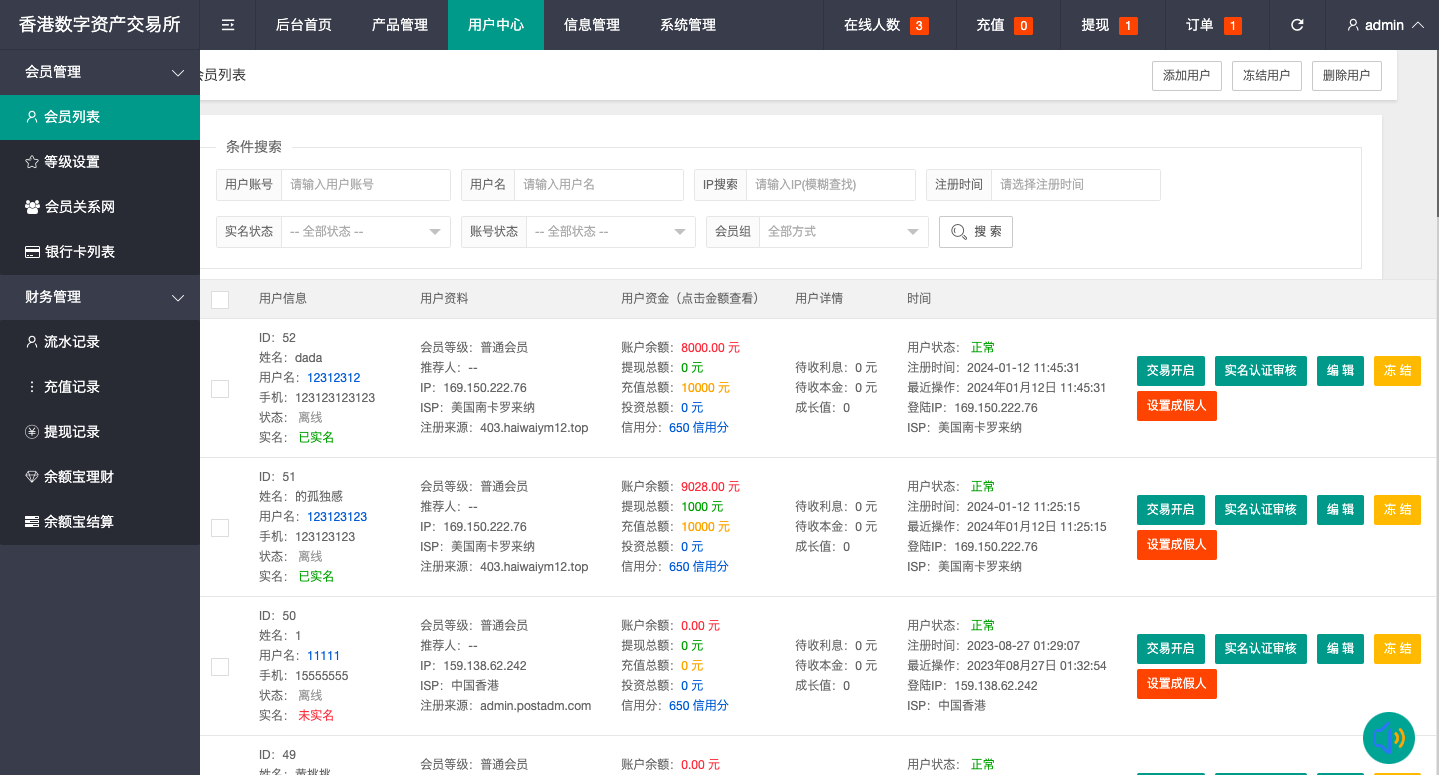The image size is (1439, 775).
Task: Click the refresh icon in top bar
Action: click(x=1297, y=25)
